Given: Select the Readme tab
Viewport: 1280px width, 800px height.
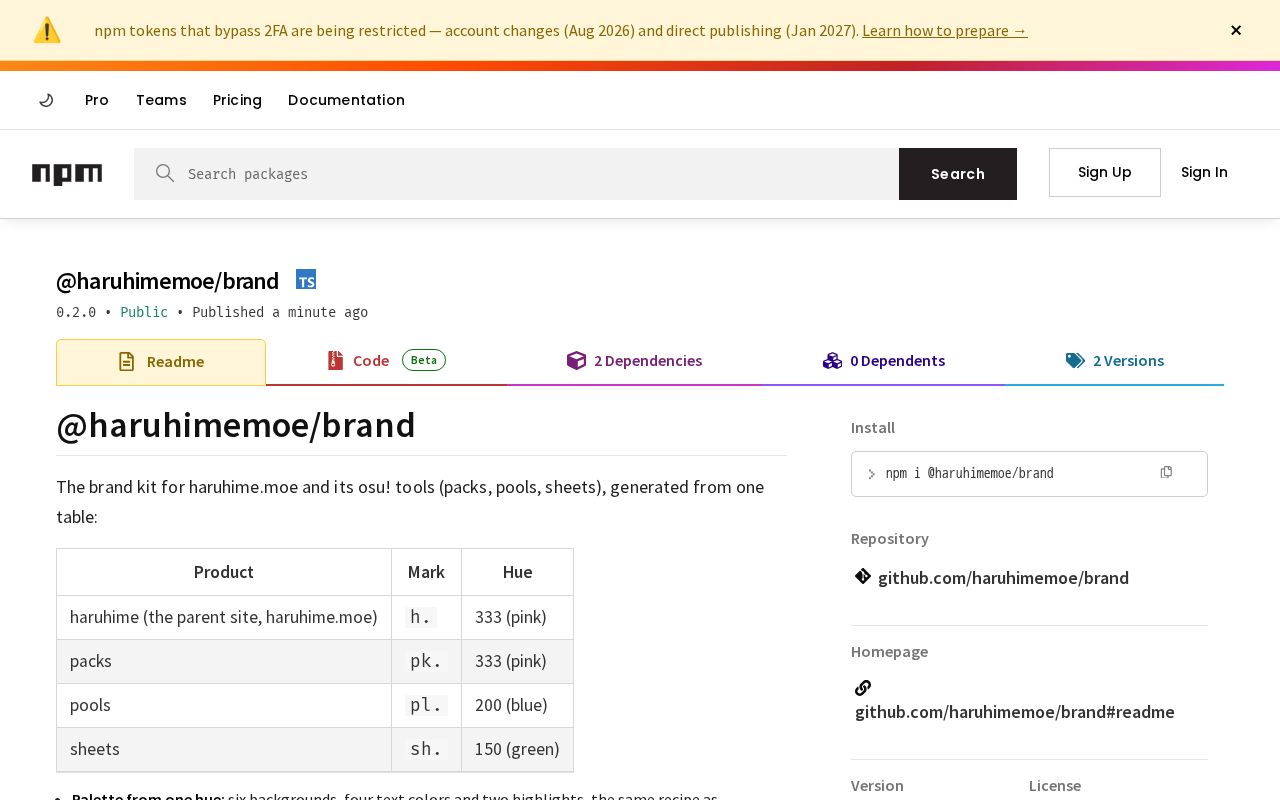Looking at the screenshot, I should (x=161, y=362).
